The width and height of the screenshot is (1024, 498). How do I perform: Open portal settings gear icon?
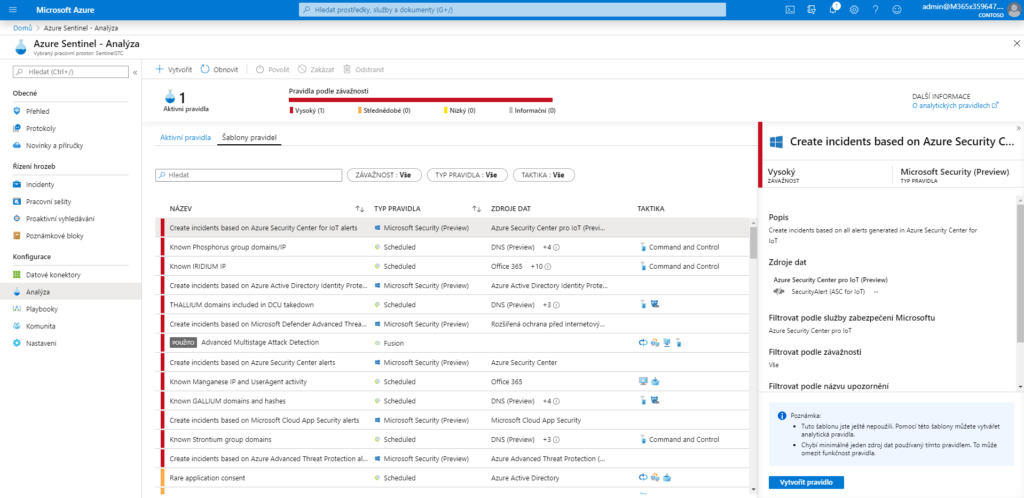point(854,9)
